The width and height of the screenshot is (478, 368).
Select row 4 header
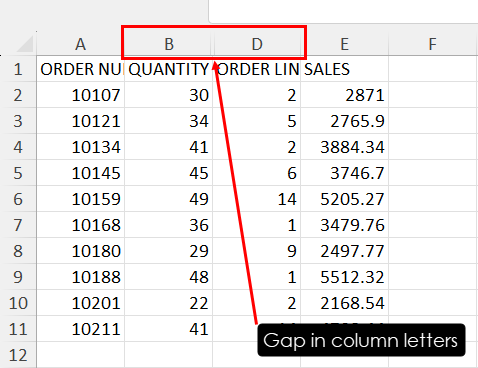(18, 147)
